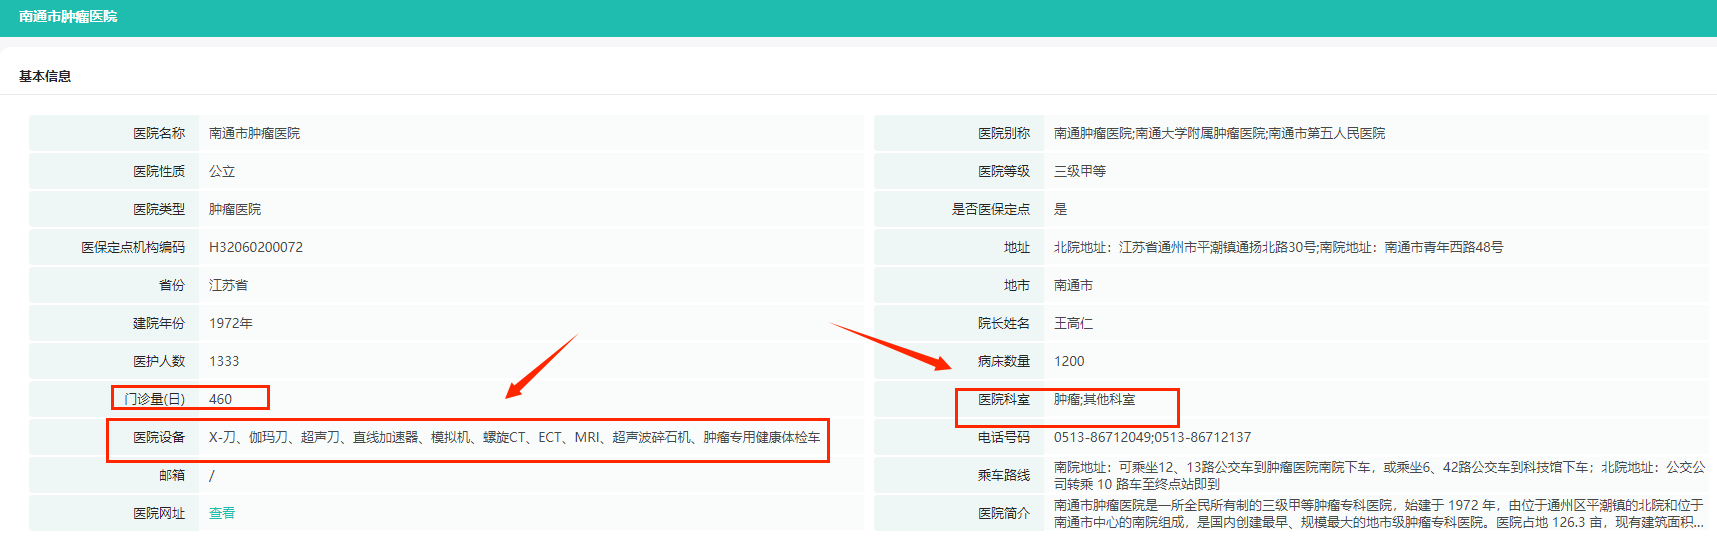Select the 肿瘤医院 type value
1717x546 pixels.
tap(235, 209)
